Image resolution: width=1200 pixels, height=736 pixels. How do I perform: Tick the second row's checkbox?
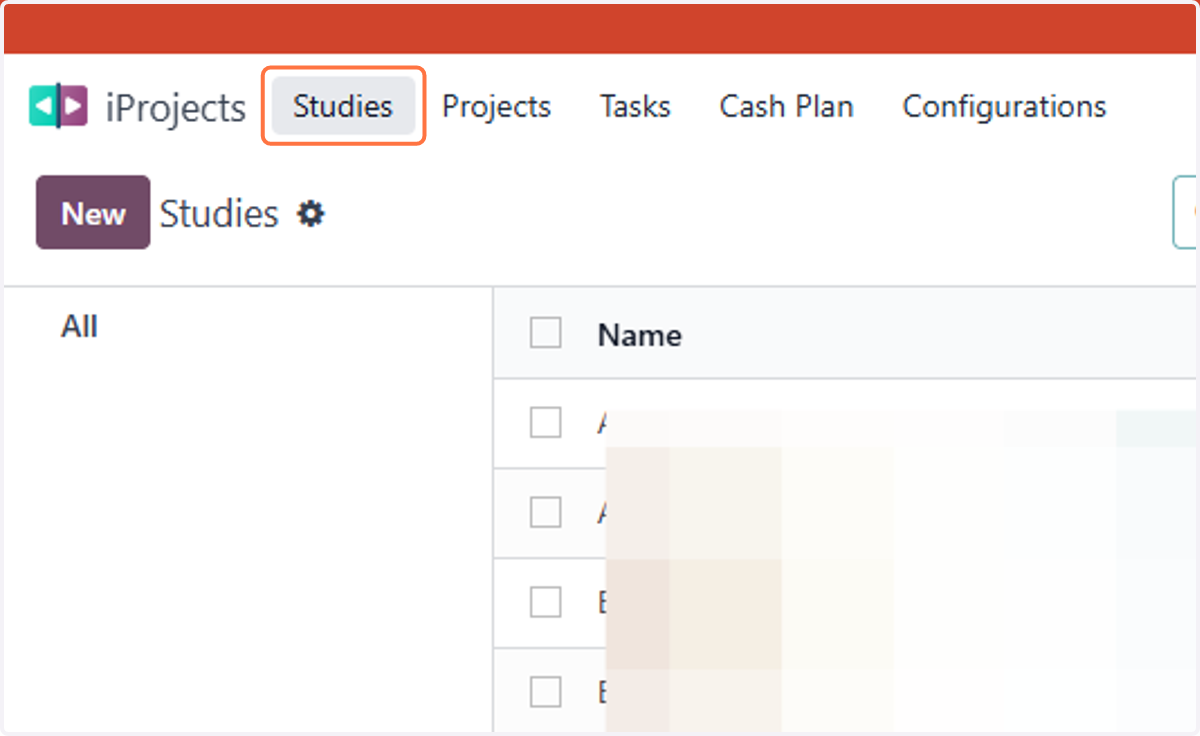click(545, 513)
